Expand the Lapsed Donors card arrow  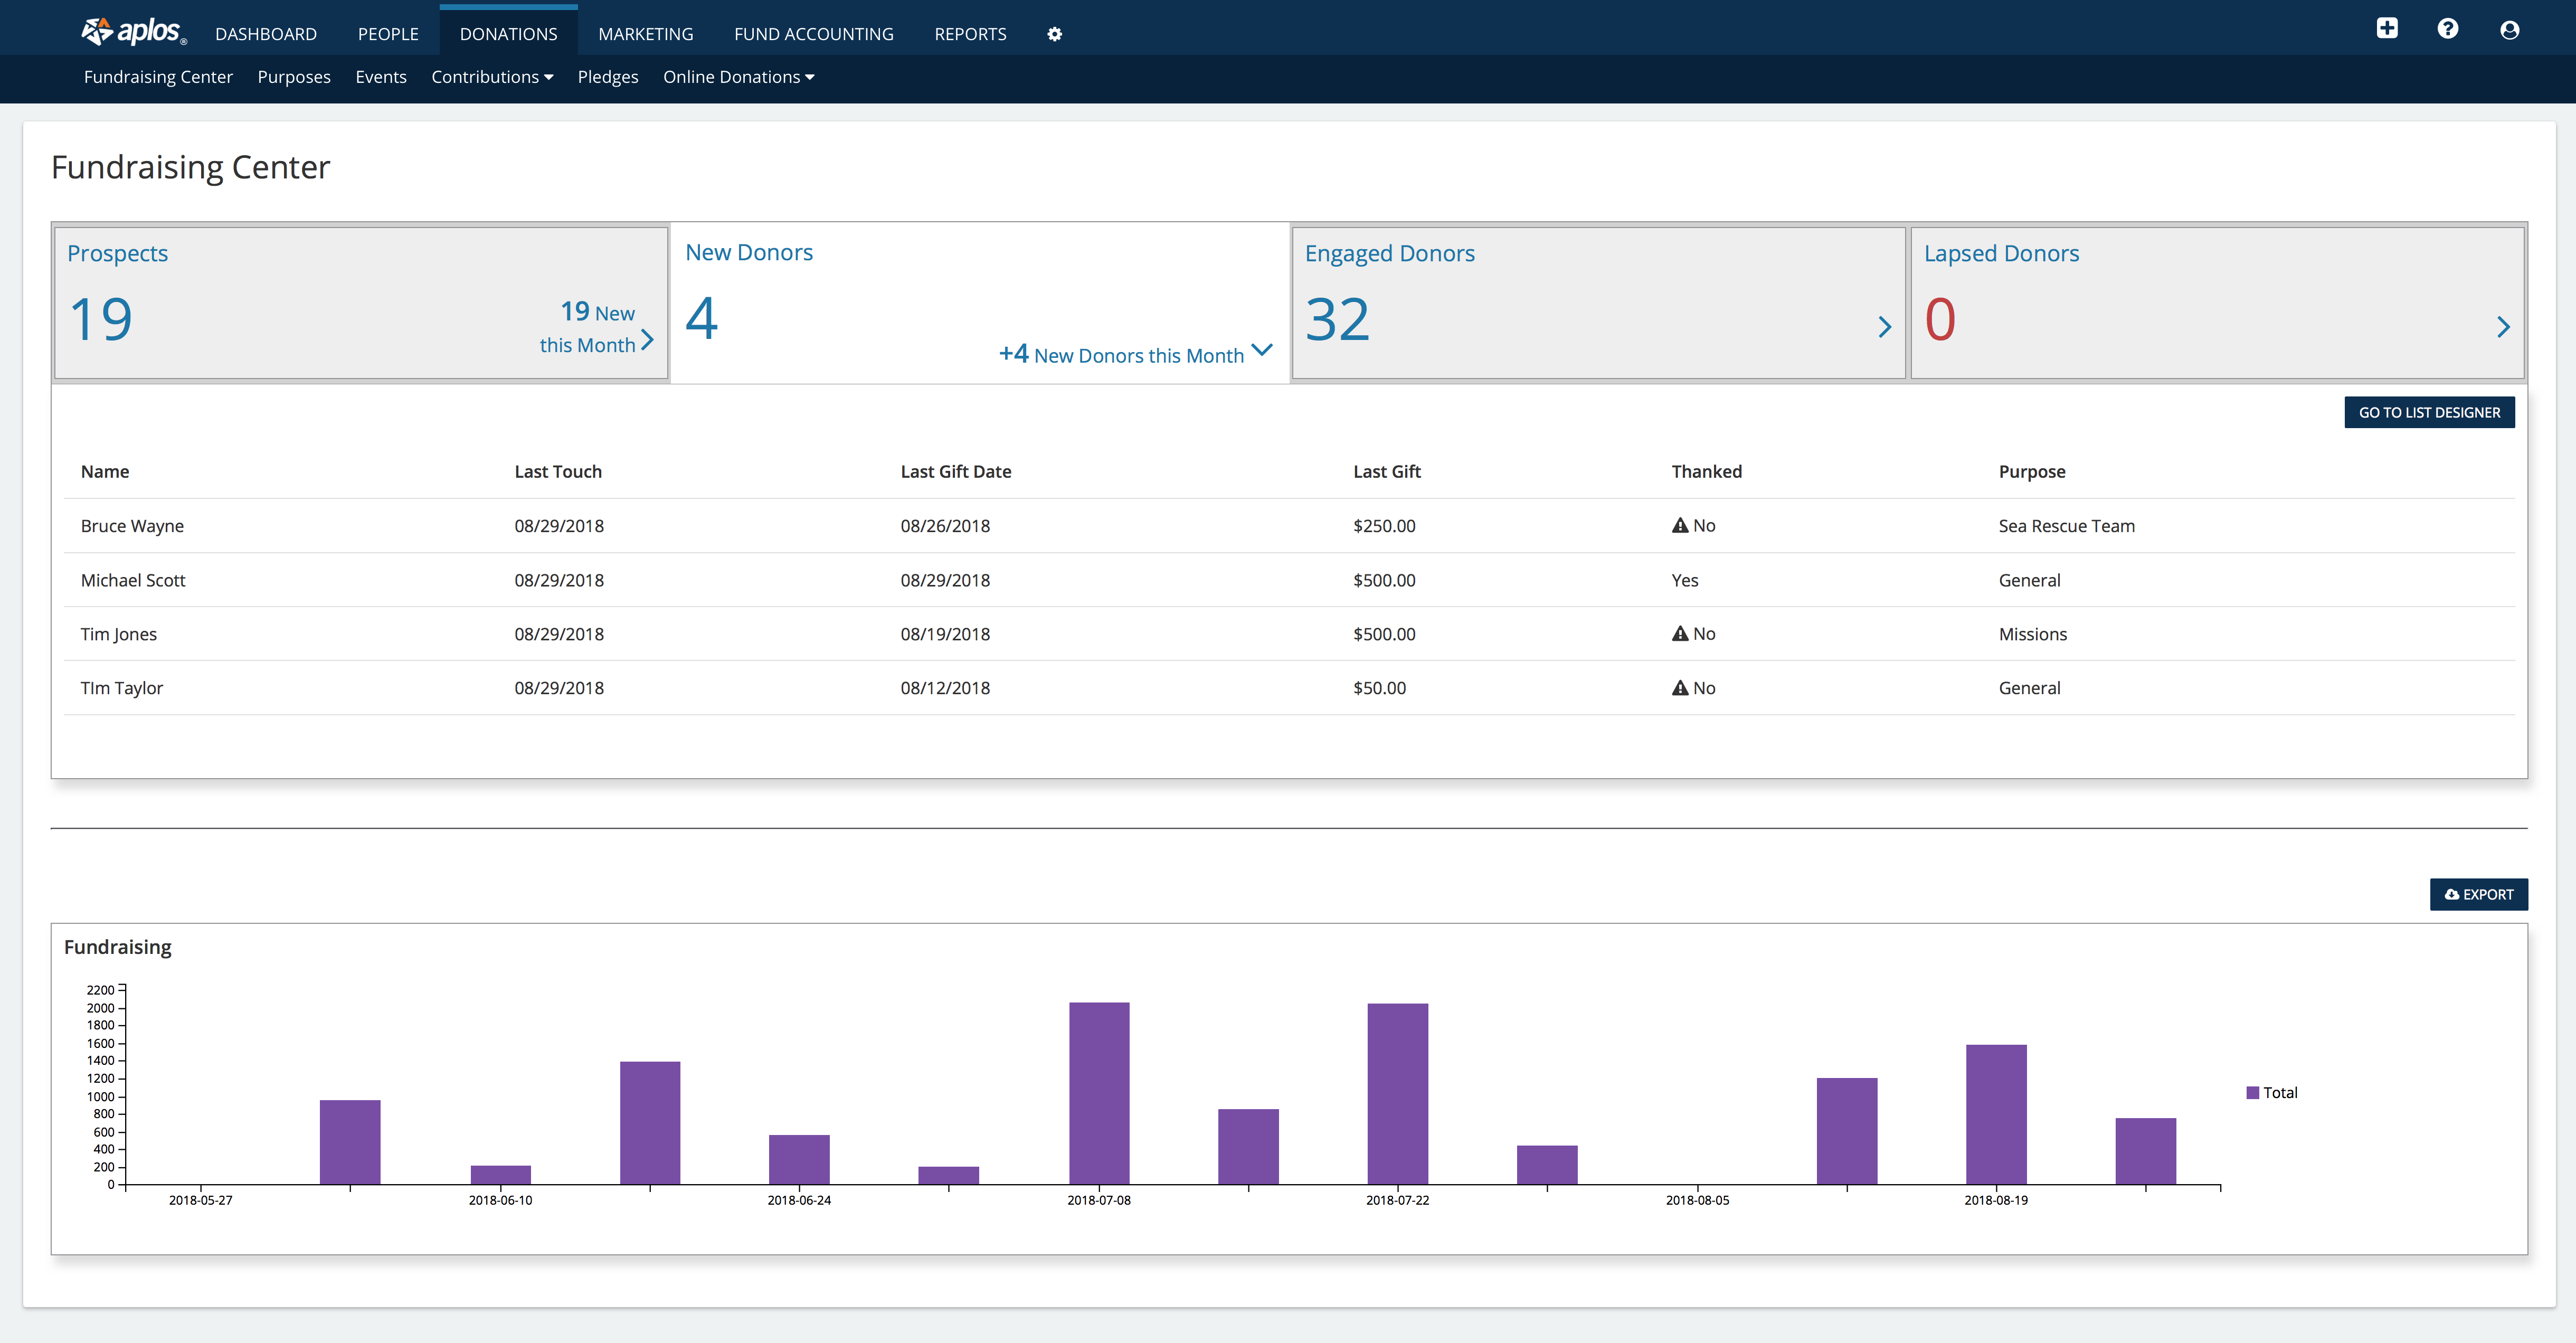[2503, 327]
